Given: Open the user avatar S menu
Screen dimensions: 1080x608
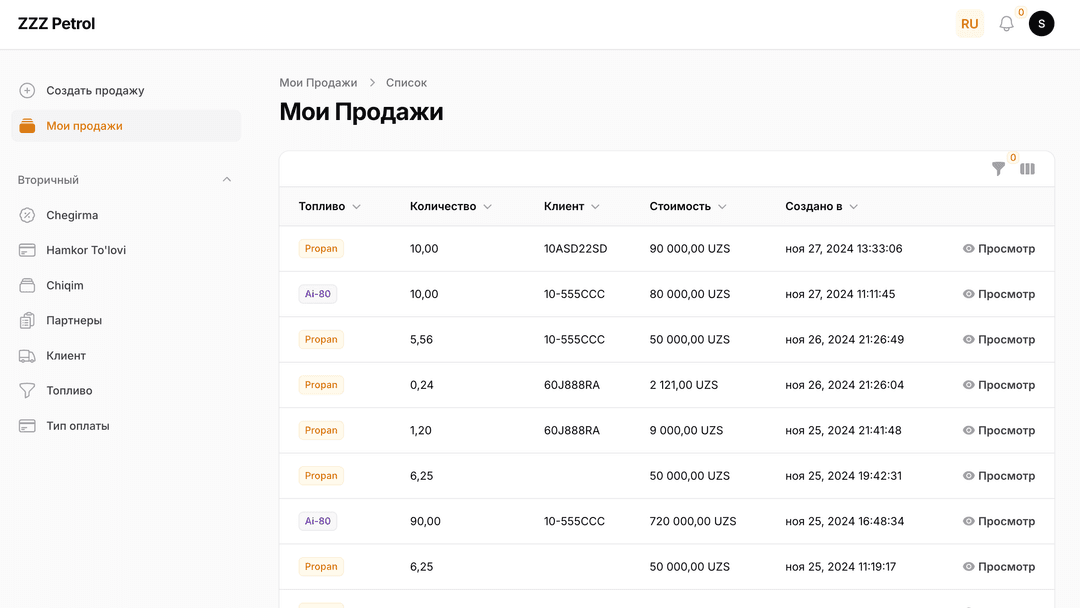Looking at the screenshot, I should [1041, 24].
